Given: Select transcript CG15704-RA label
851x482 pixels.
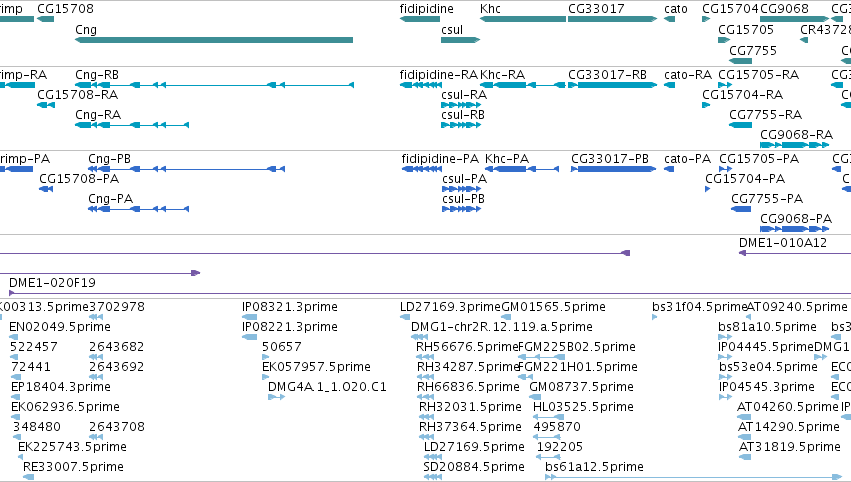Looking at the screenshot, I should (x=742, y=95).
